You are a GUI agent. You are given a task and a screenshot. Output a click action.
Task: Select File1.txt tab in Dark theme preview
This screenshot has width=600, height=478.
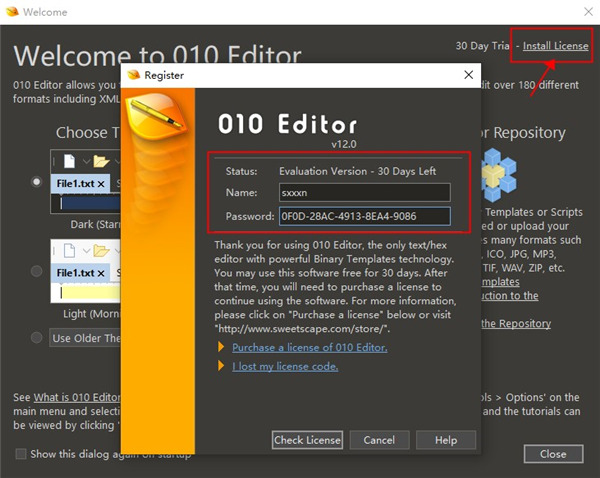80,184
